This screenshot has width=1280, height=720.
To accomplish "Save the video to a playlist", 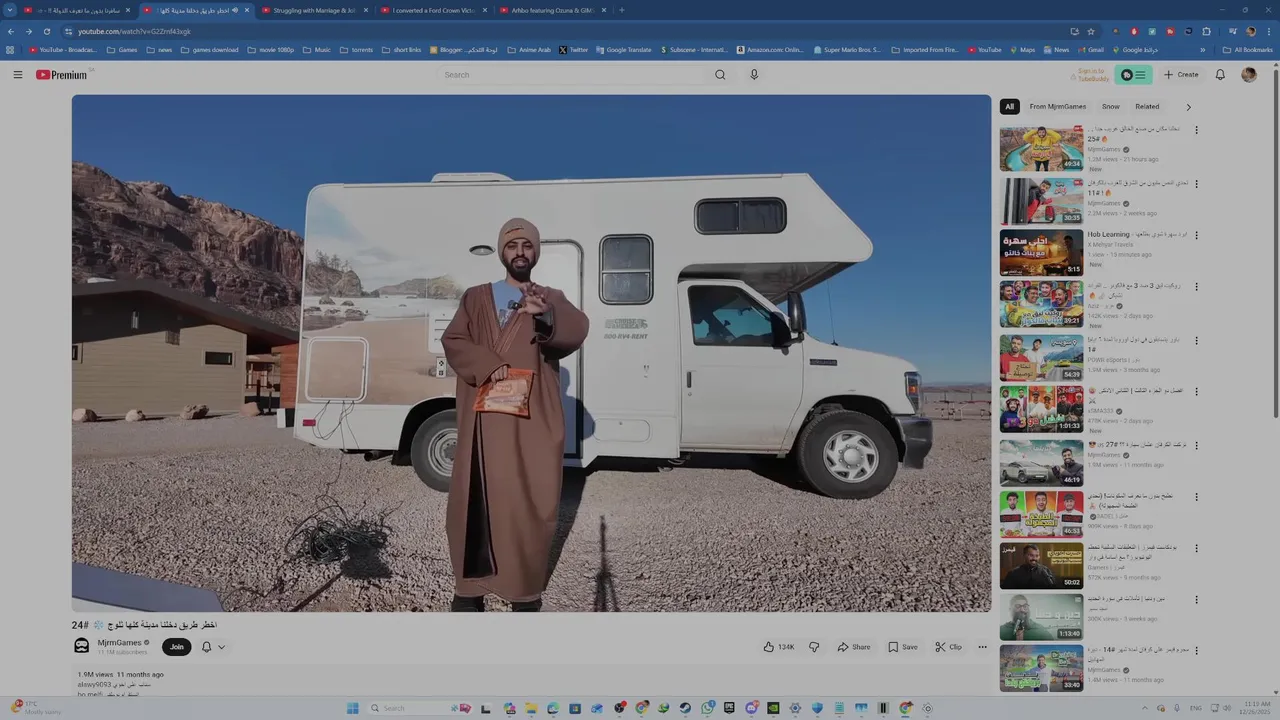I will coord(903,647).
